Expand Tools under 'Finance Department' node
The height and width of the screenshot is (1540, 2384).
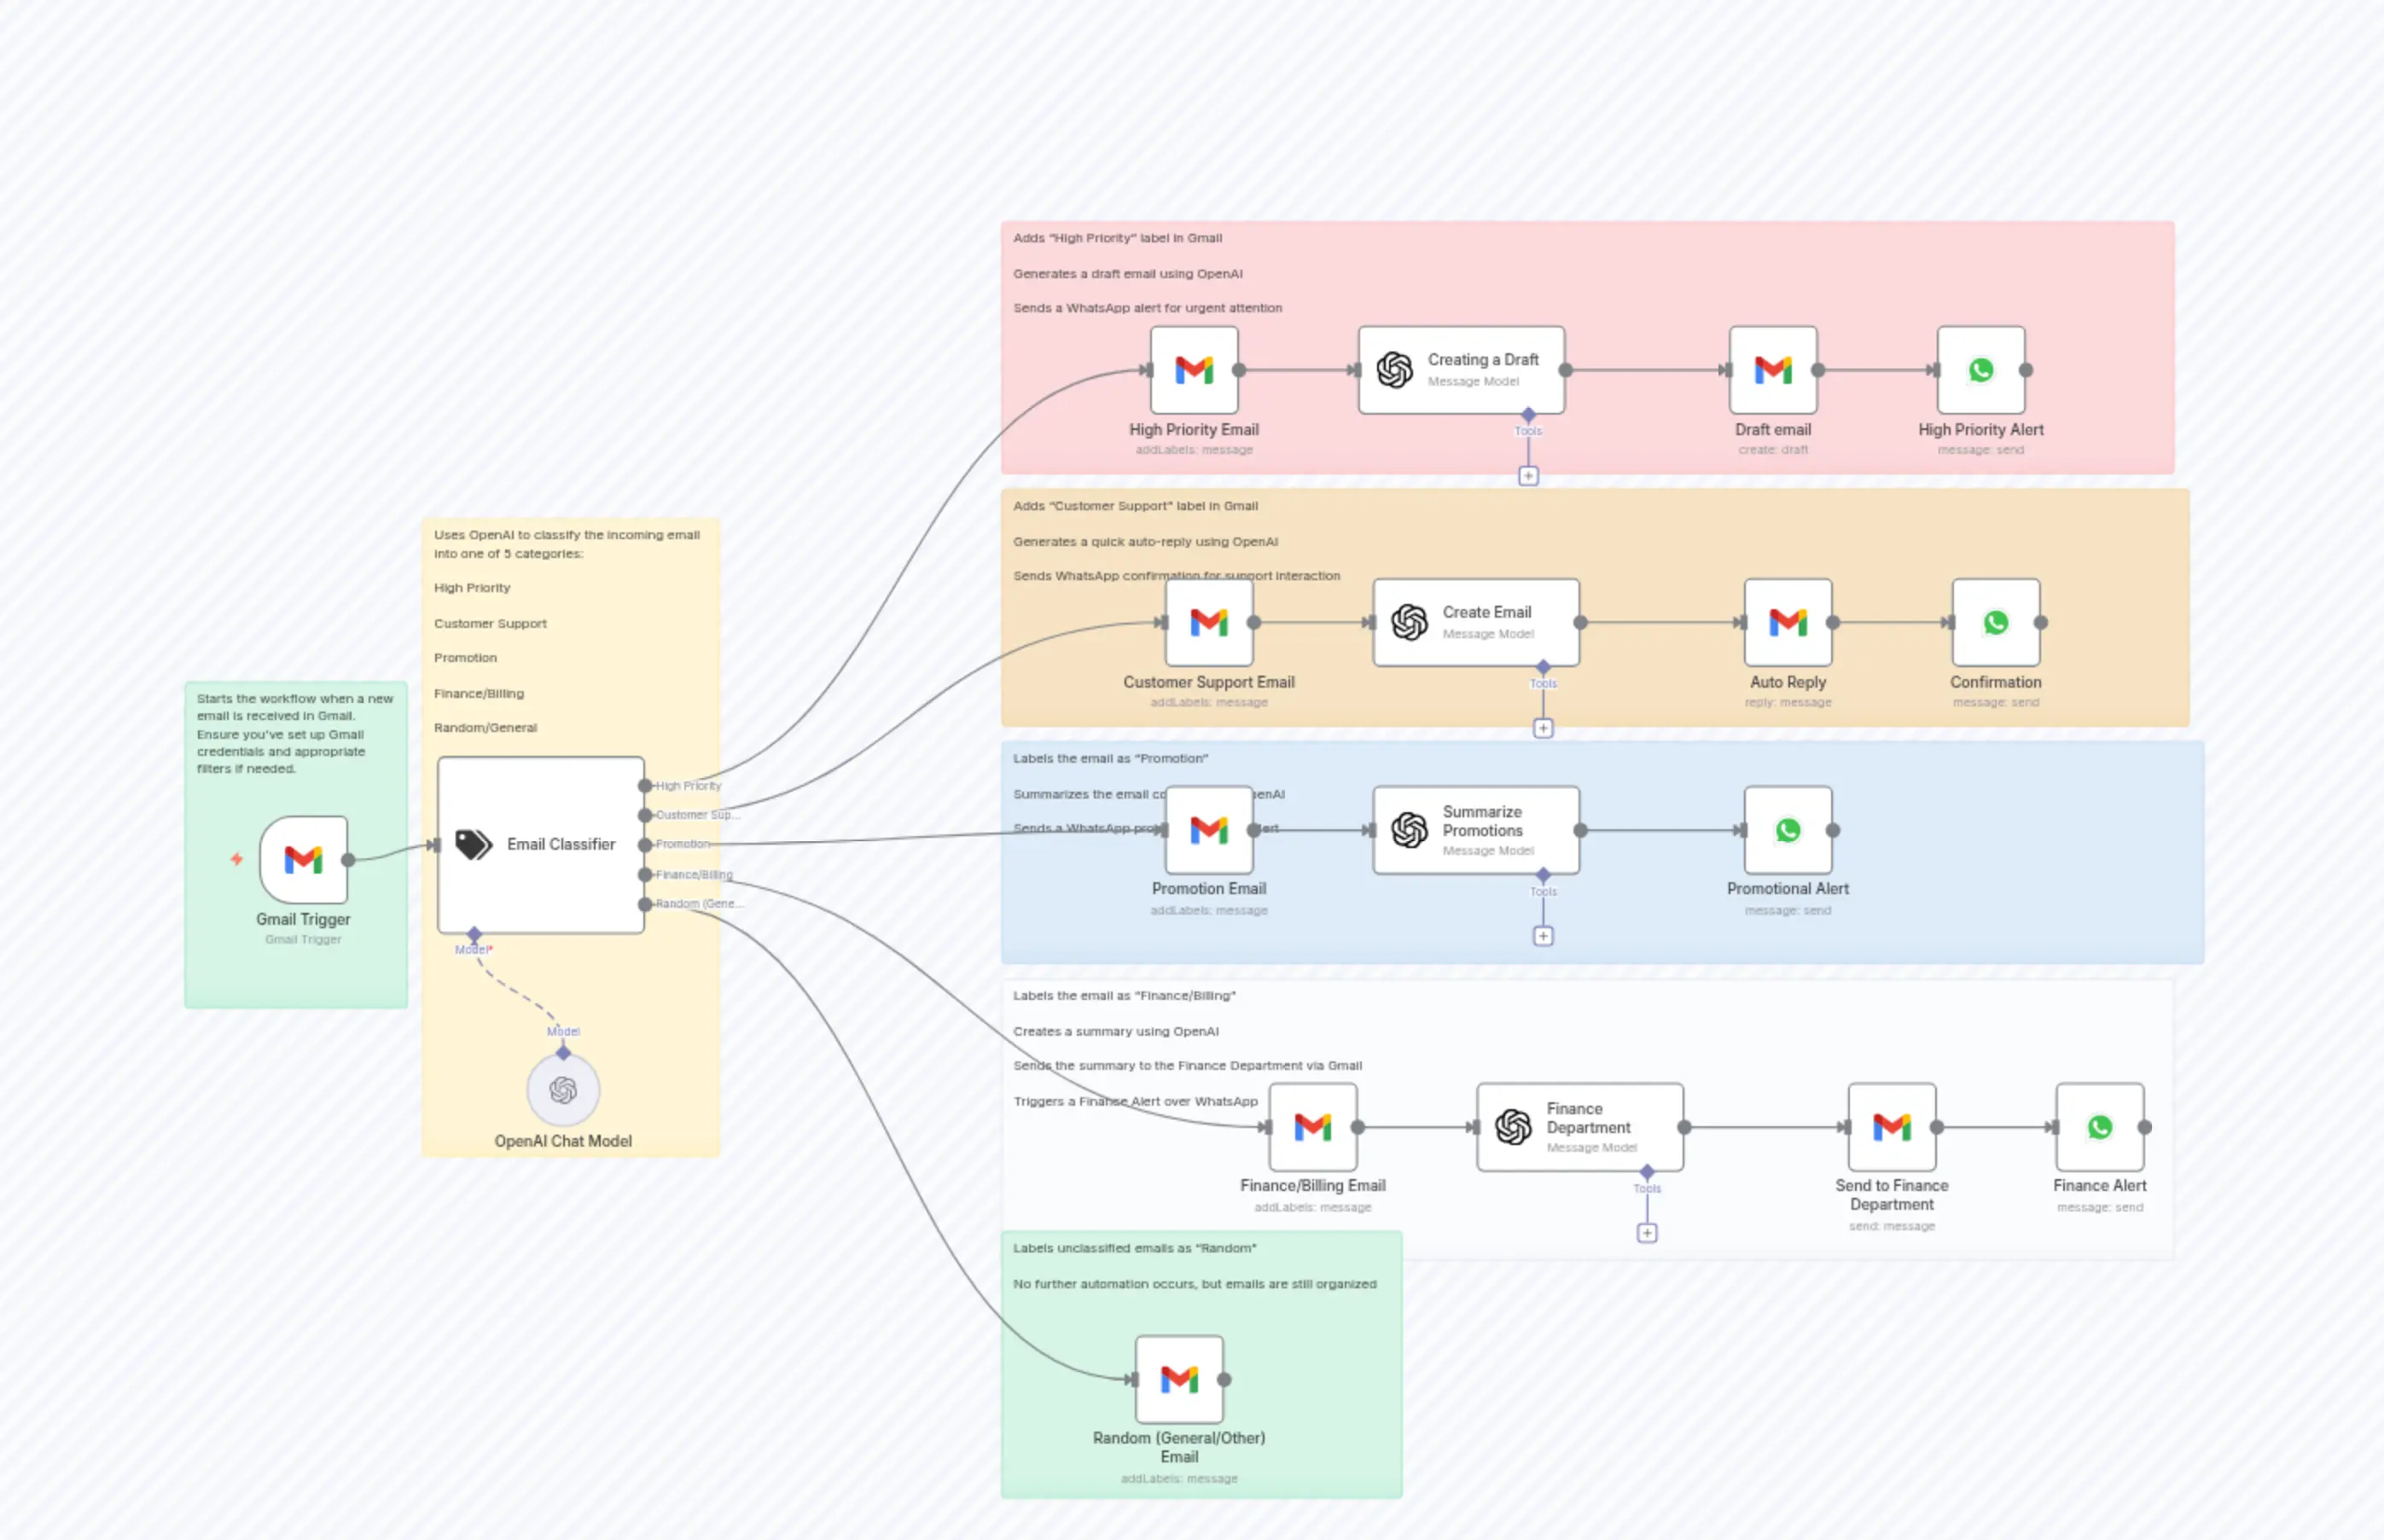[1647, 1232]
